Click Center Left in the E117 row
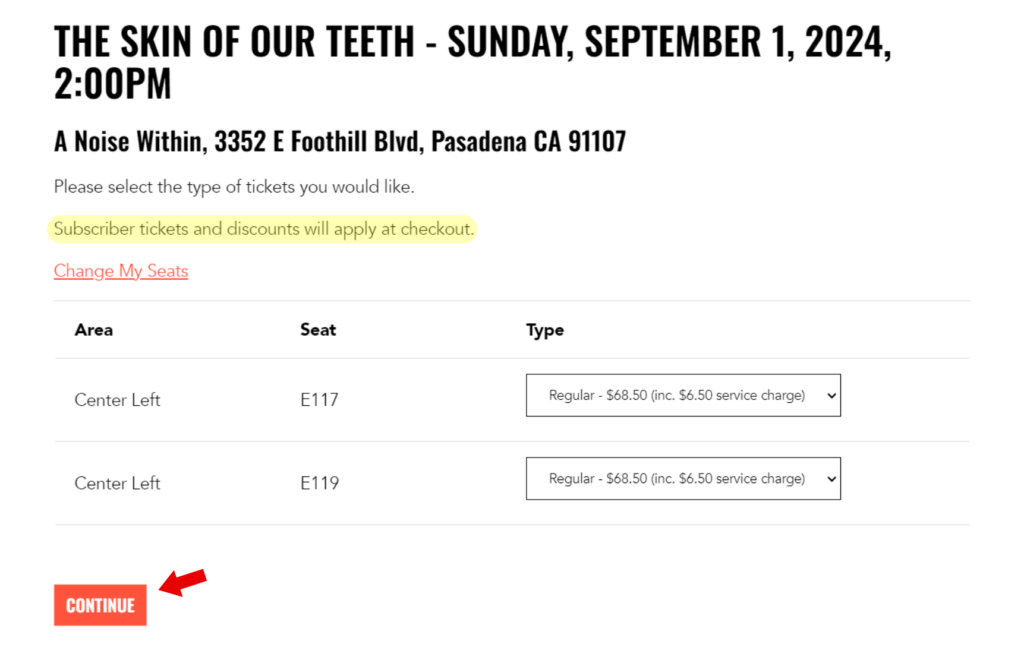Image resolution: width=1024 pixels, height=647 pixels. click(x=117, y=400)
